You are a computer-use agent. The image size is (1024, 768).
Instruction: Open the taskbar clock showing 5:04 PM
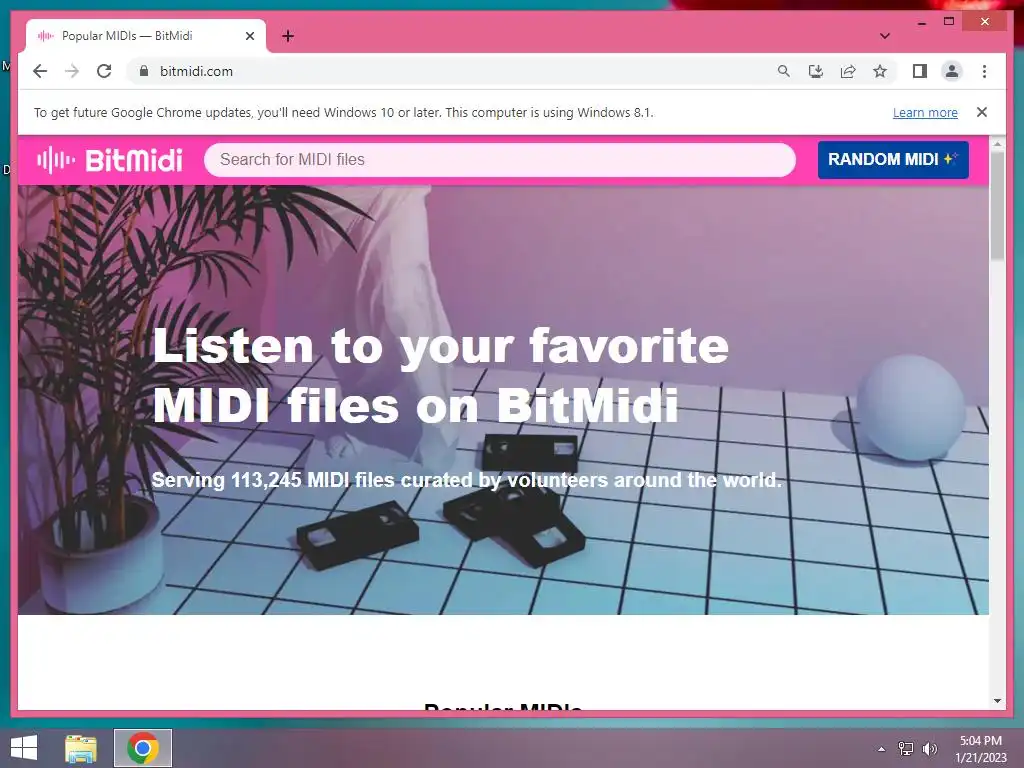pos(981,749)
